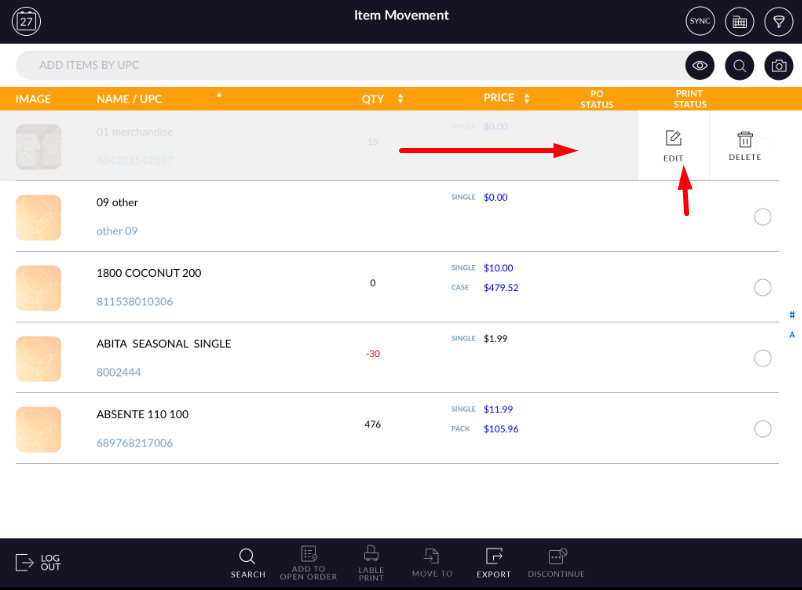Image resolution: width=802 pixels, height=590 pixels.
Task: Toggle the eye visibility icon
Action: coord(700,66)
